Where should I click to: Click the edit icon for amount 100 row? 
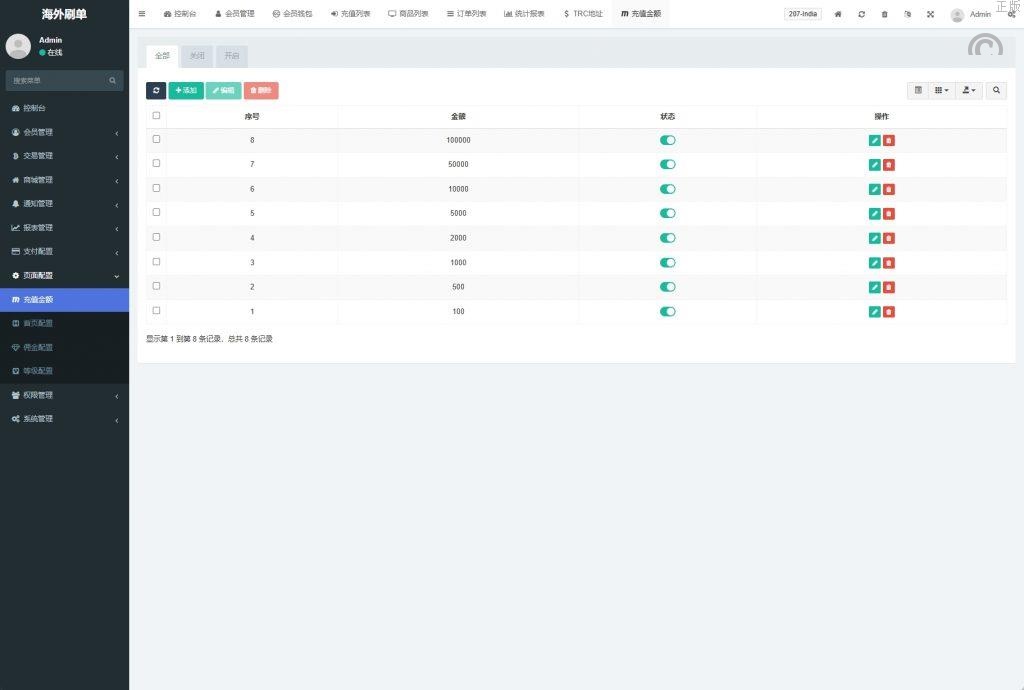[875, 312]
